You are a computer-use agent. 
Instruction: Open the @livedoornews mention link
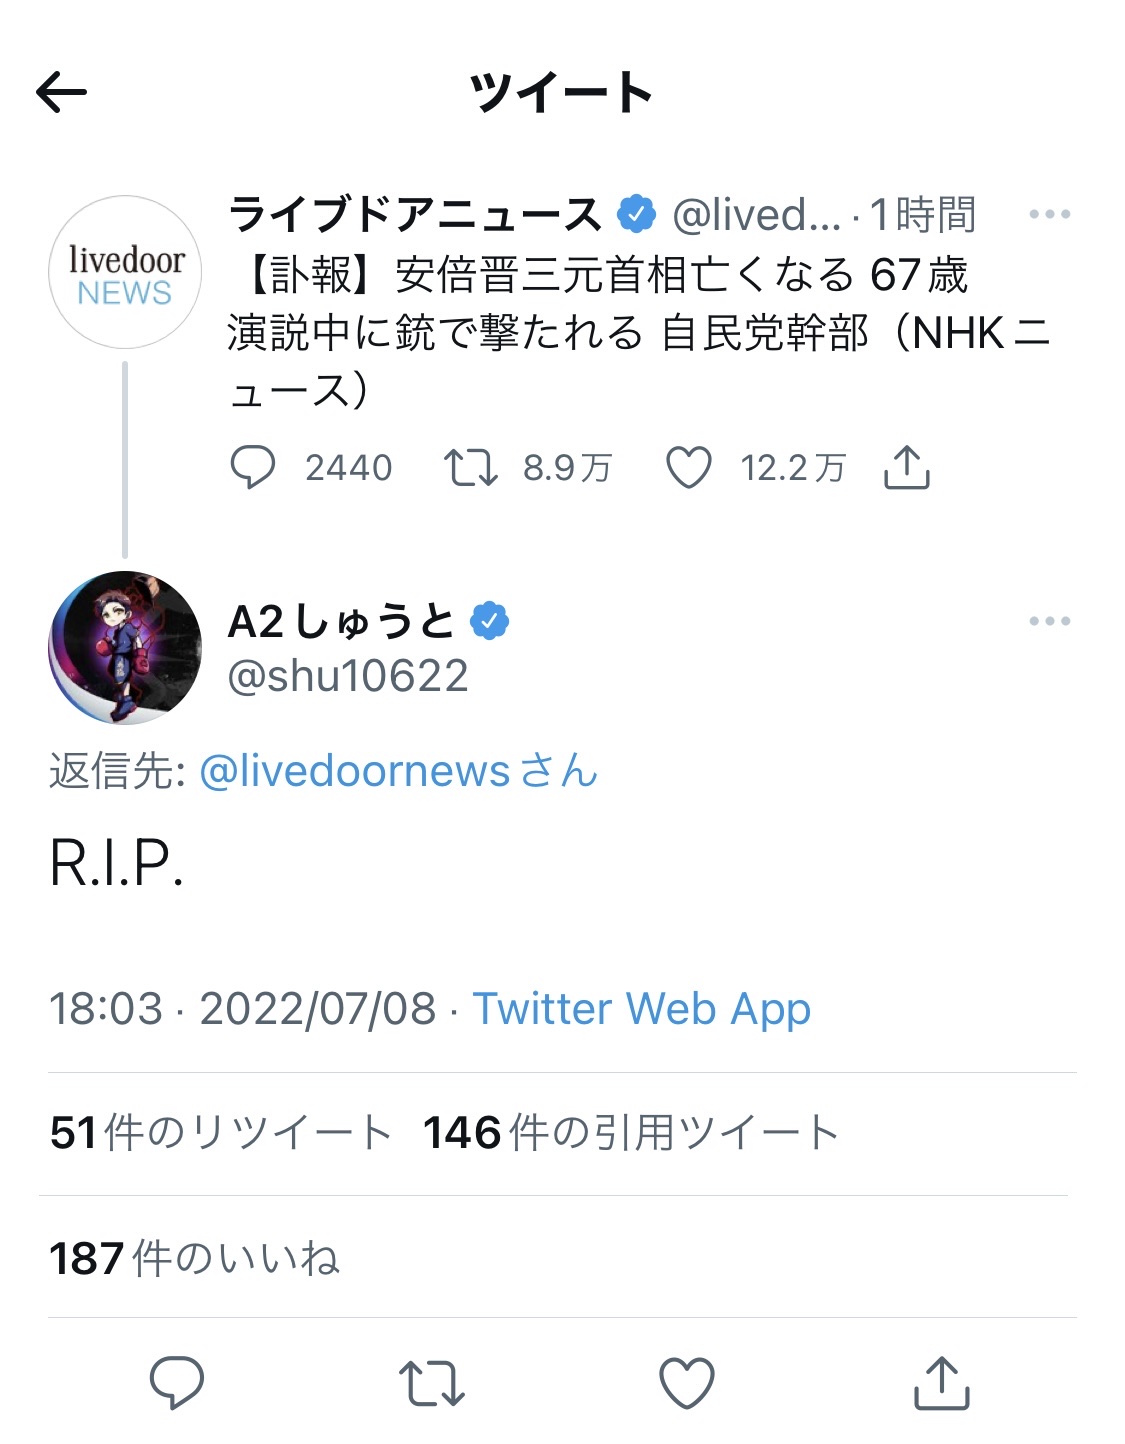(x=355, y=771)
